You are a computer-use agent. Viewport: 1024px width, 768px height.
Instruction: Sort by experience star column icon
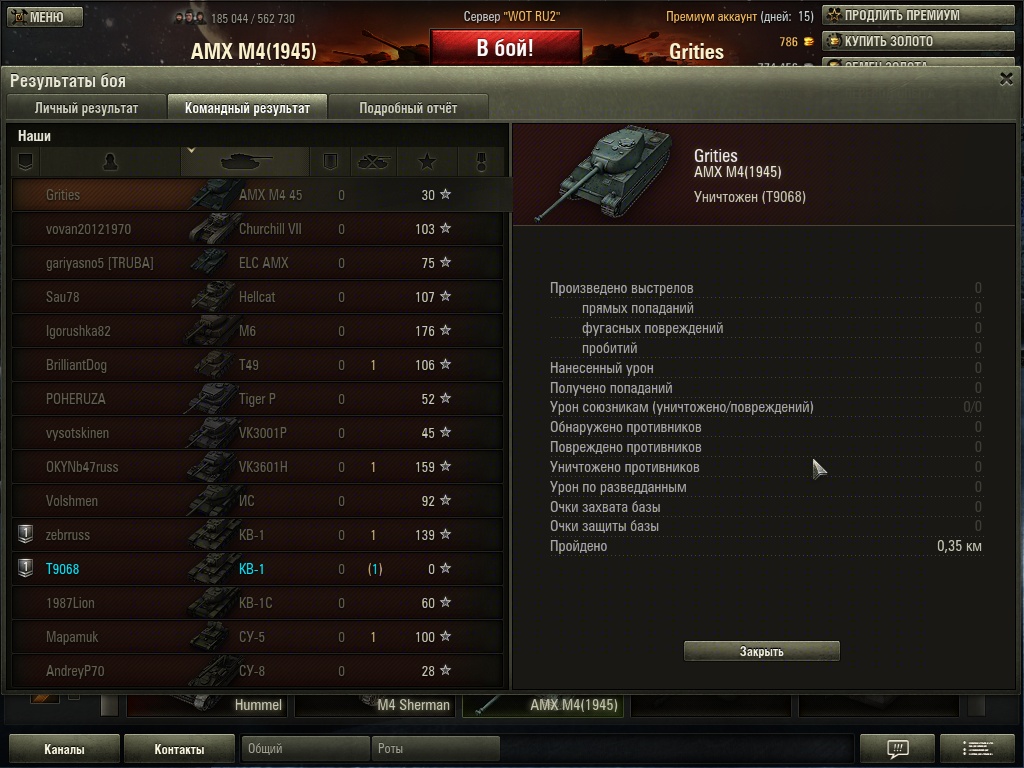427,162
